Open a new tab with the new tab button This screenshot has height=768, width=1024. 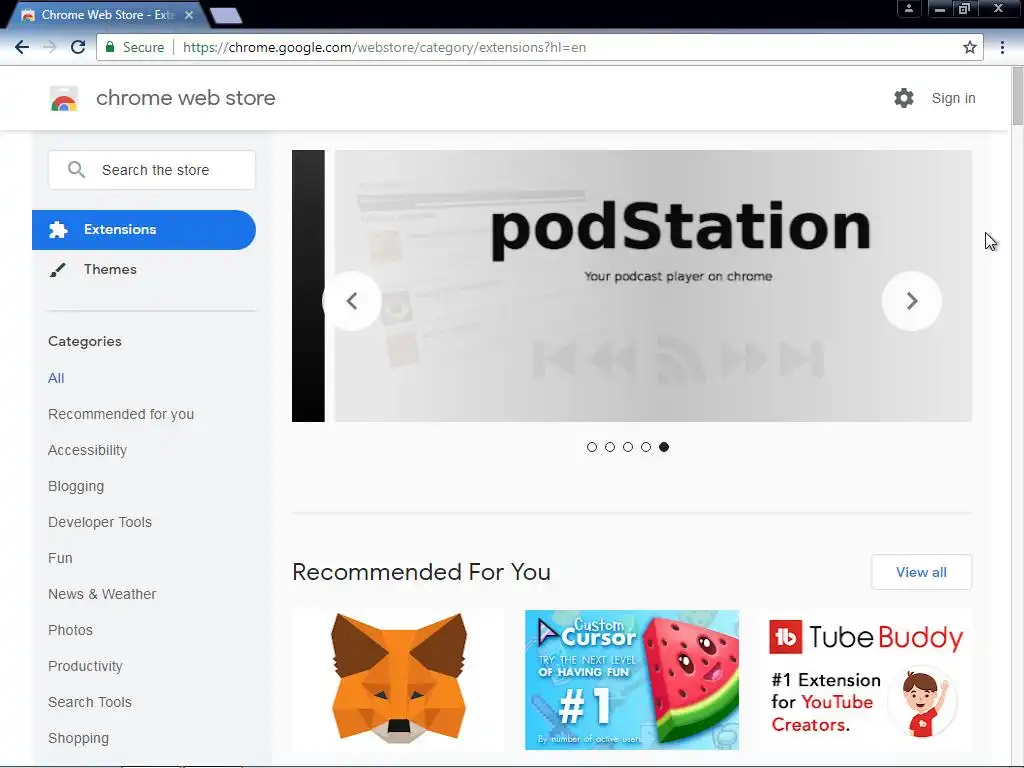(226, 16)
